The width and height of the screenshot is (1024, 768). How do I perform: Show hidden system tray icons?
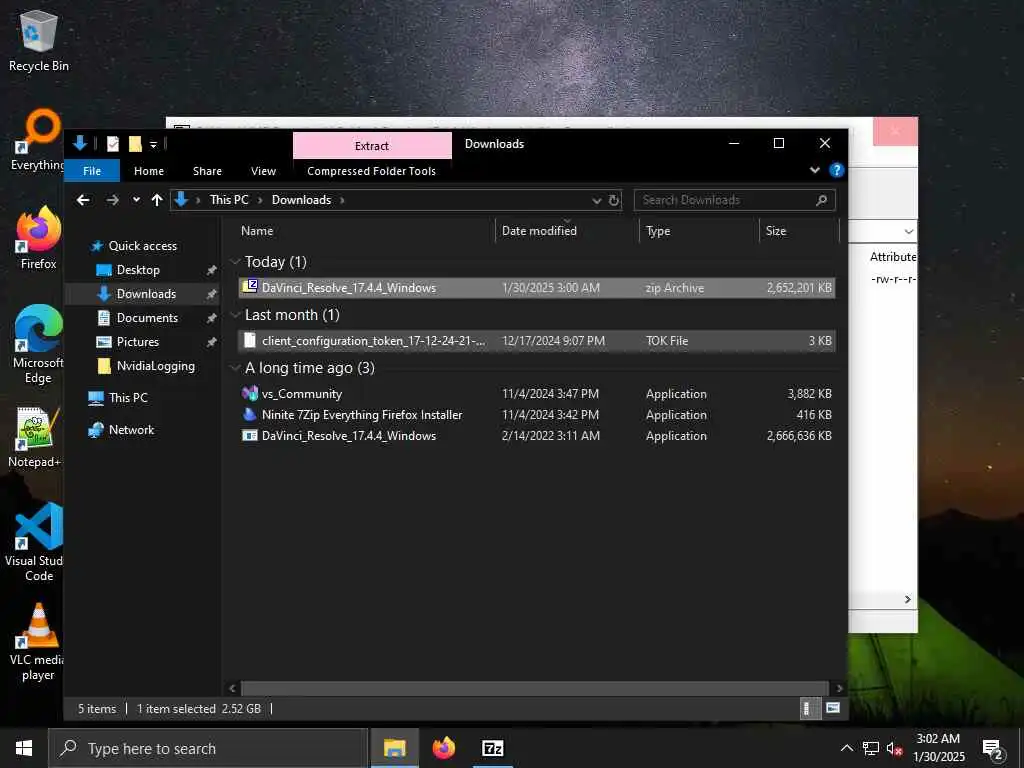coord(846,748)
